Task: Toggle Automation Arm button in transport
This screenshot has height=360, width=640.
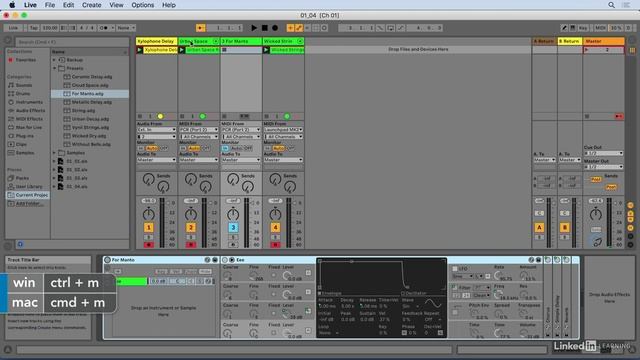Action: tap(299, 28)
